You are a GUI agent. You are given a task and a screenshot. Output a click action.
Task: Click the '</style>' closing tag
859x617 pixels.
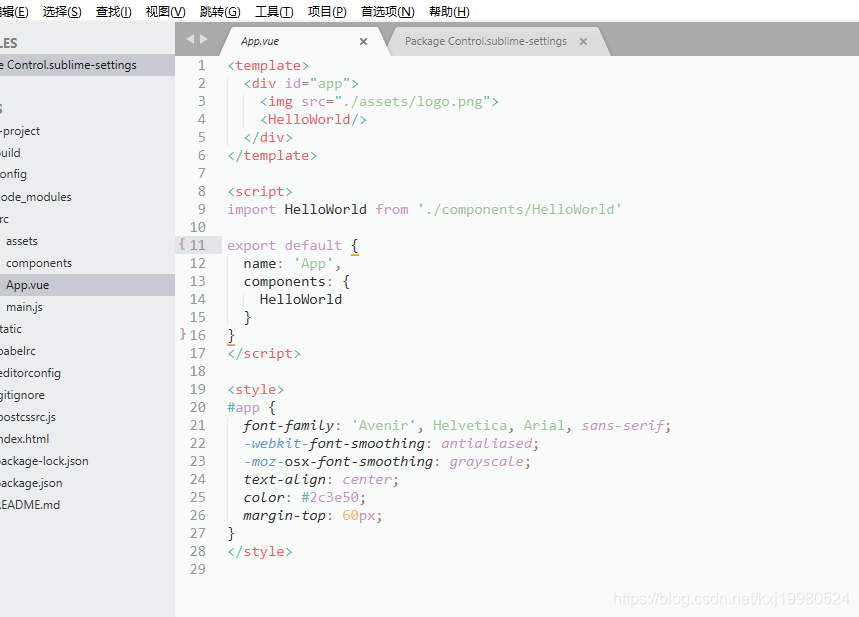260,551
